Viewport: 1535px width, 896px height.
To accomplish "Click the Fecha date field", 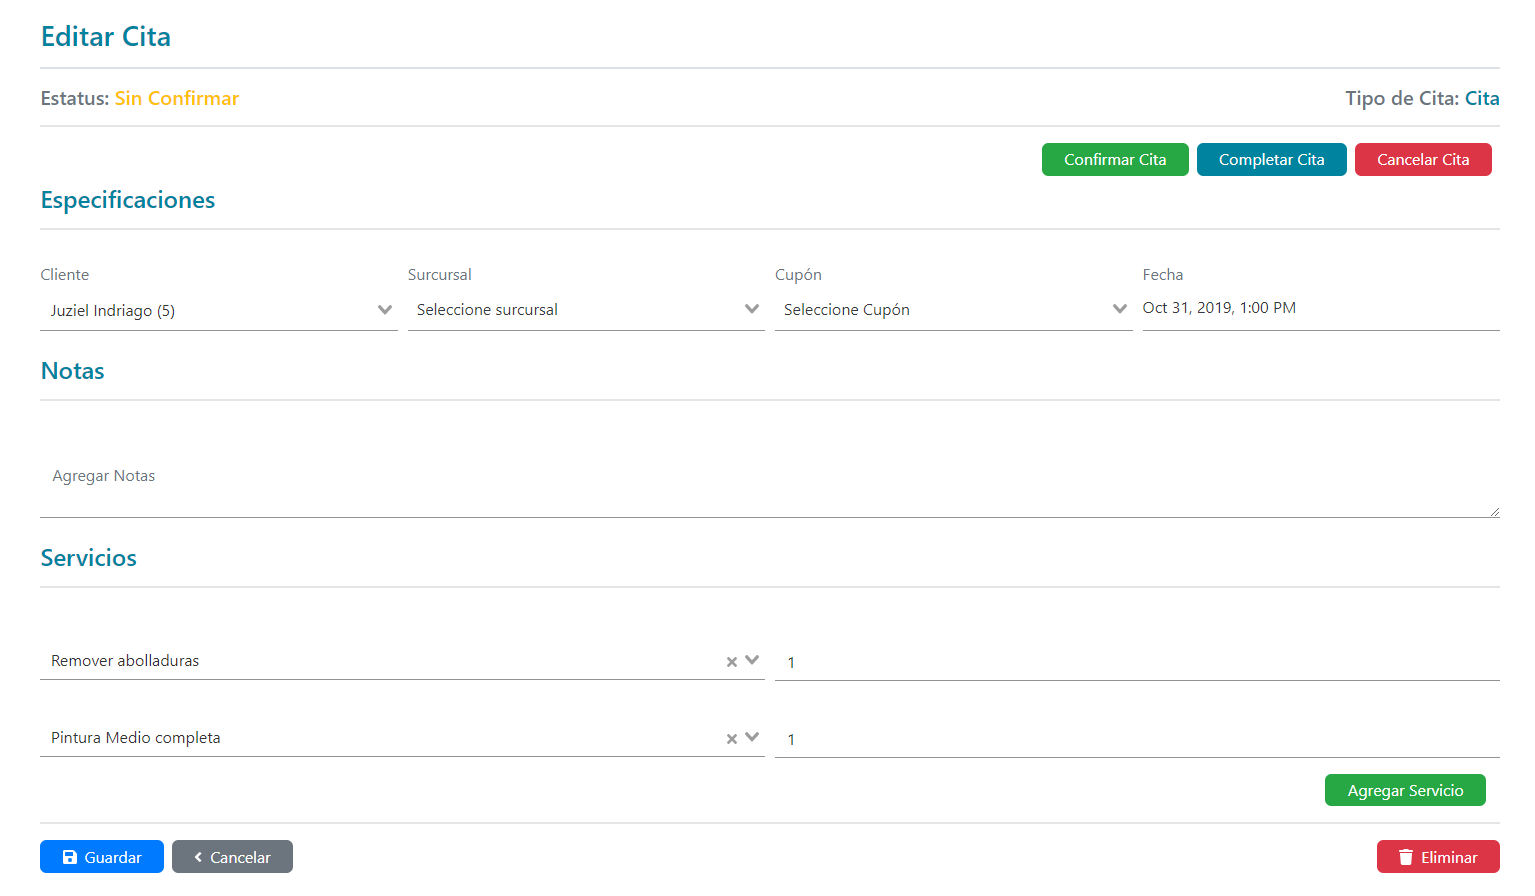I will tap(1320, 308).
